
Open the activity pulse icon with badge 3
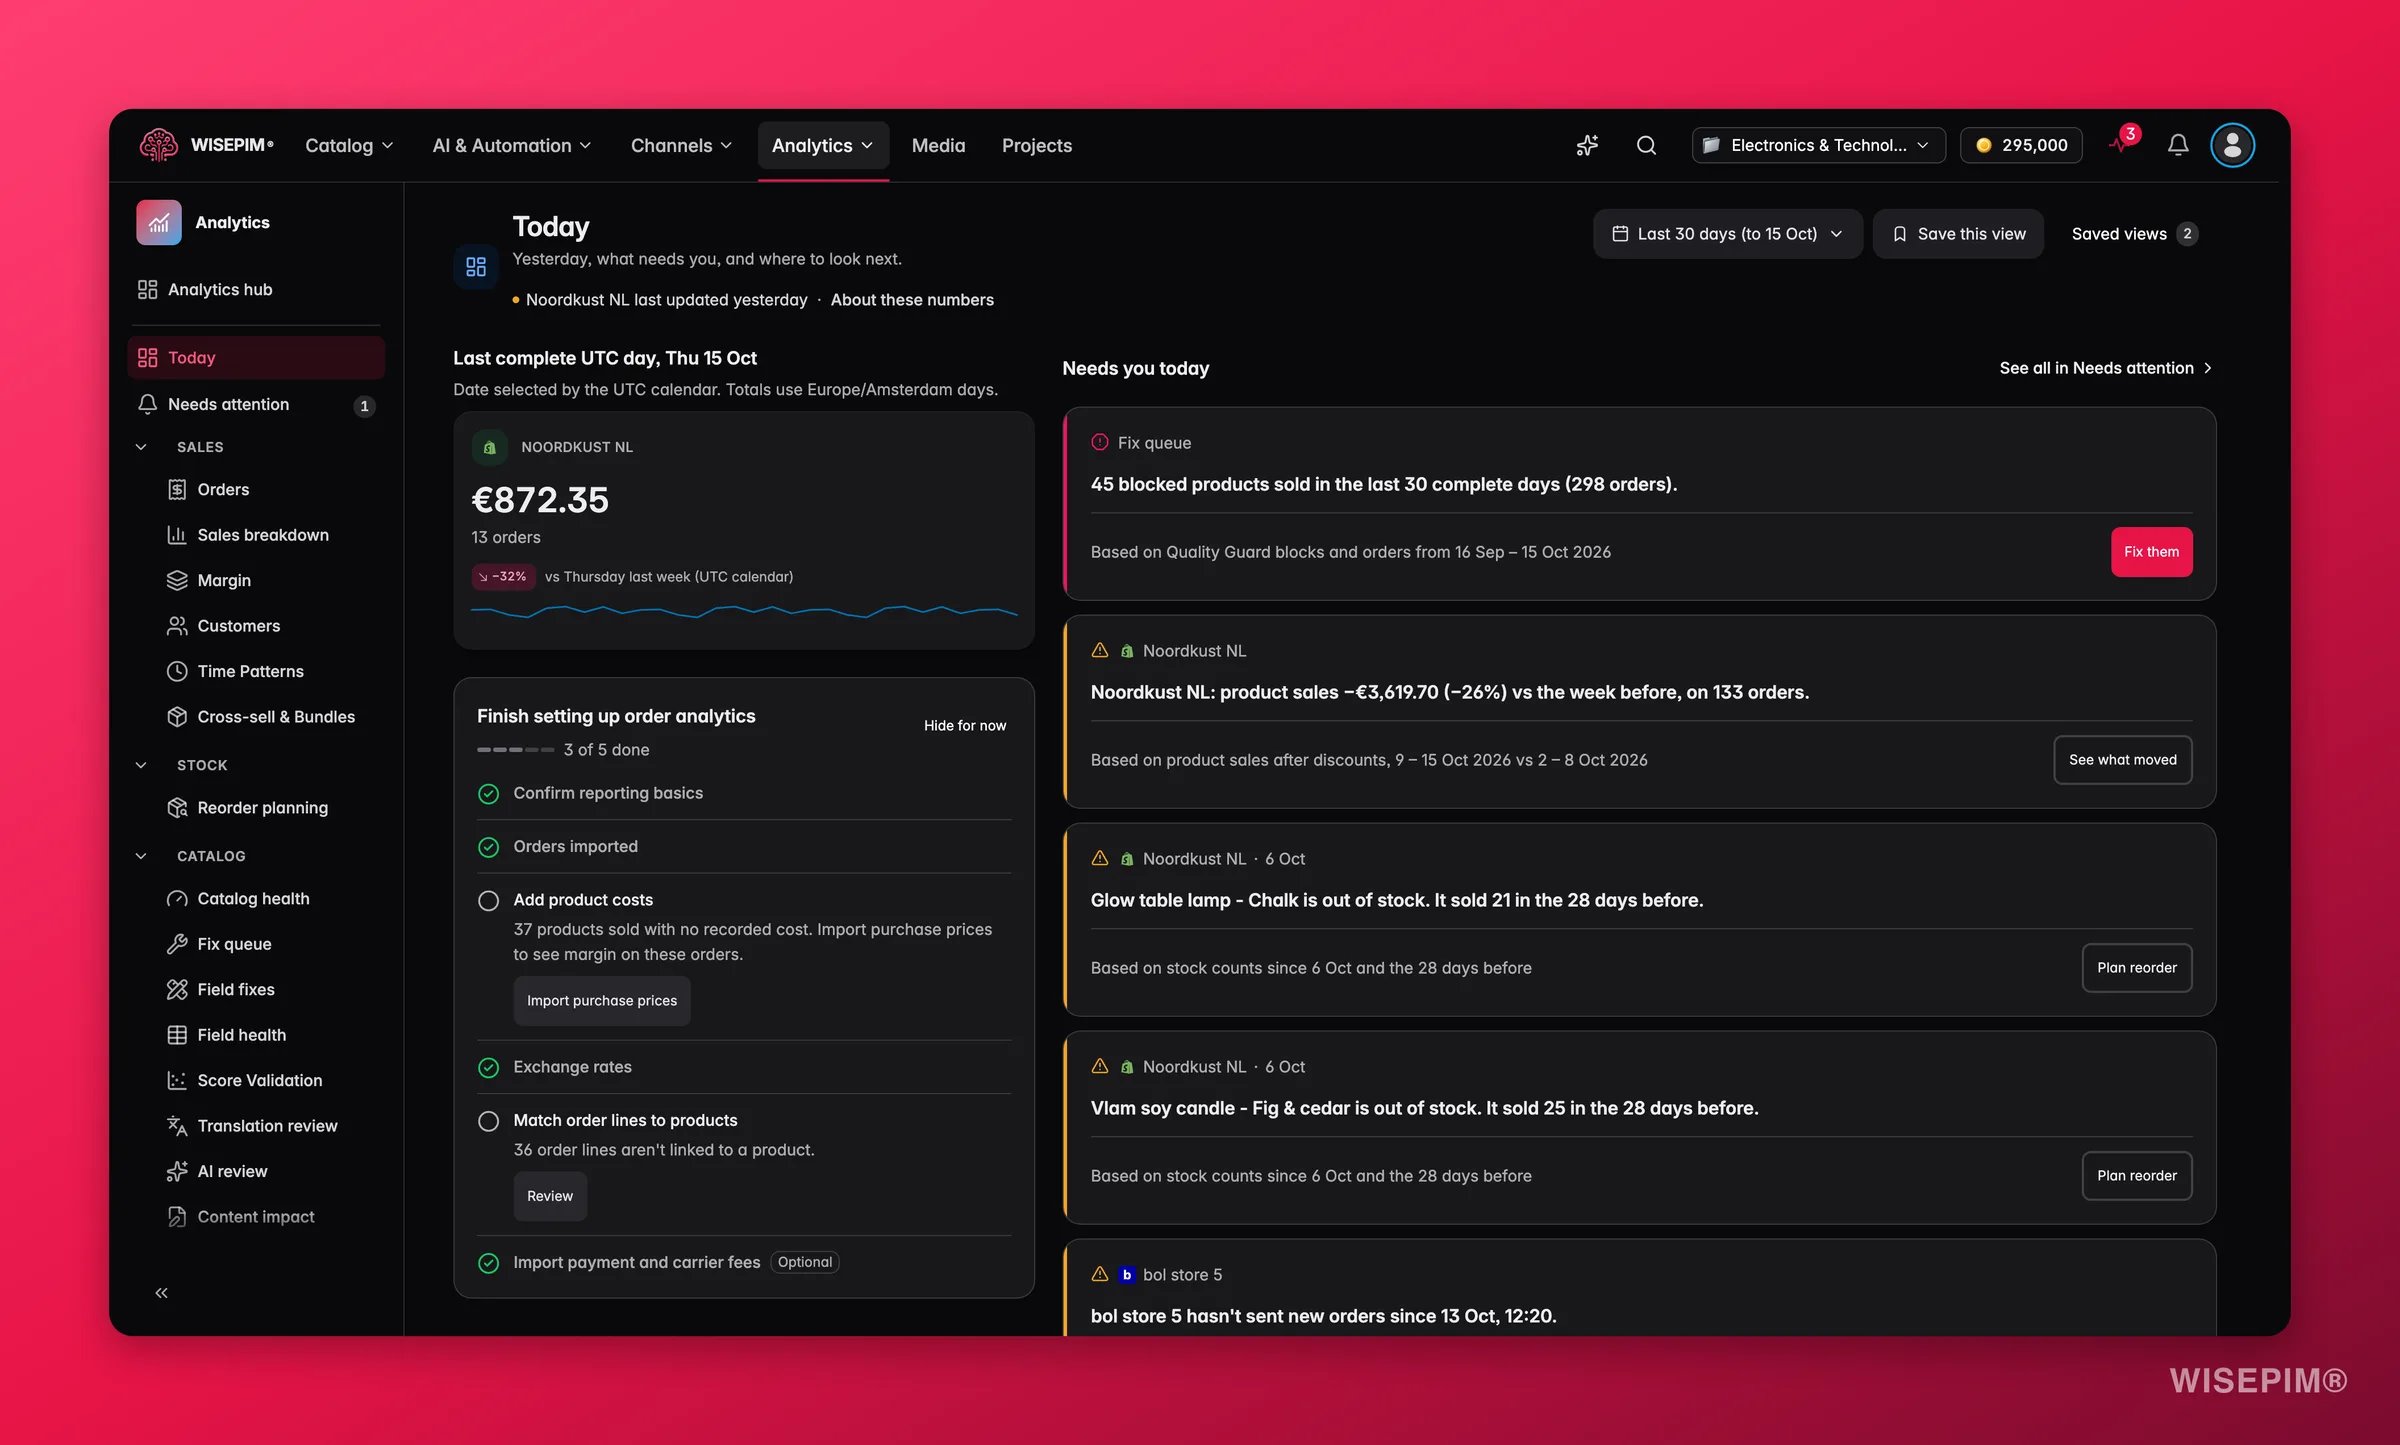tap(2123, 142)
